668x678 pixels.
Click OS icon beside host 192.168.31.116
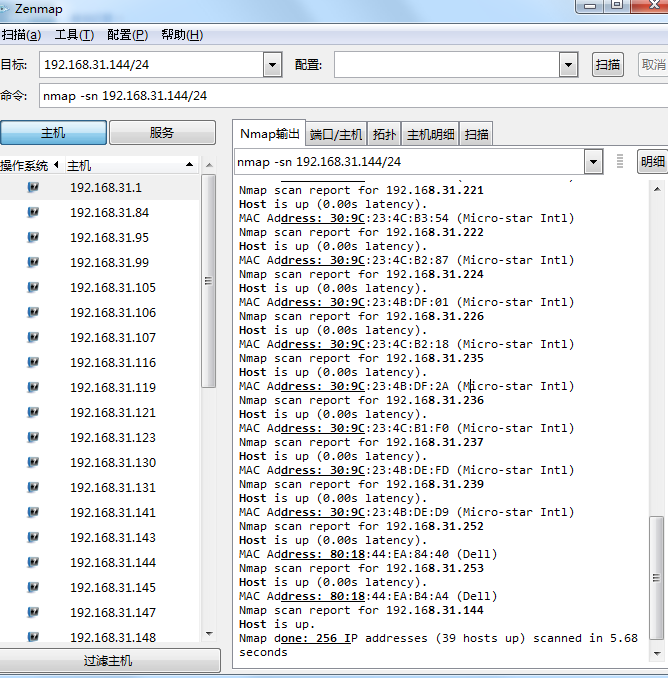coord(33,362)
